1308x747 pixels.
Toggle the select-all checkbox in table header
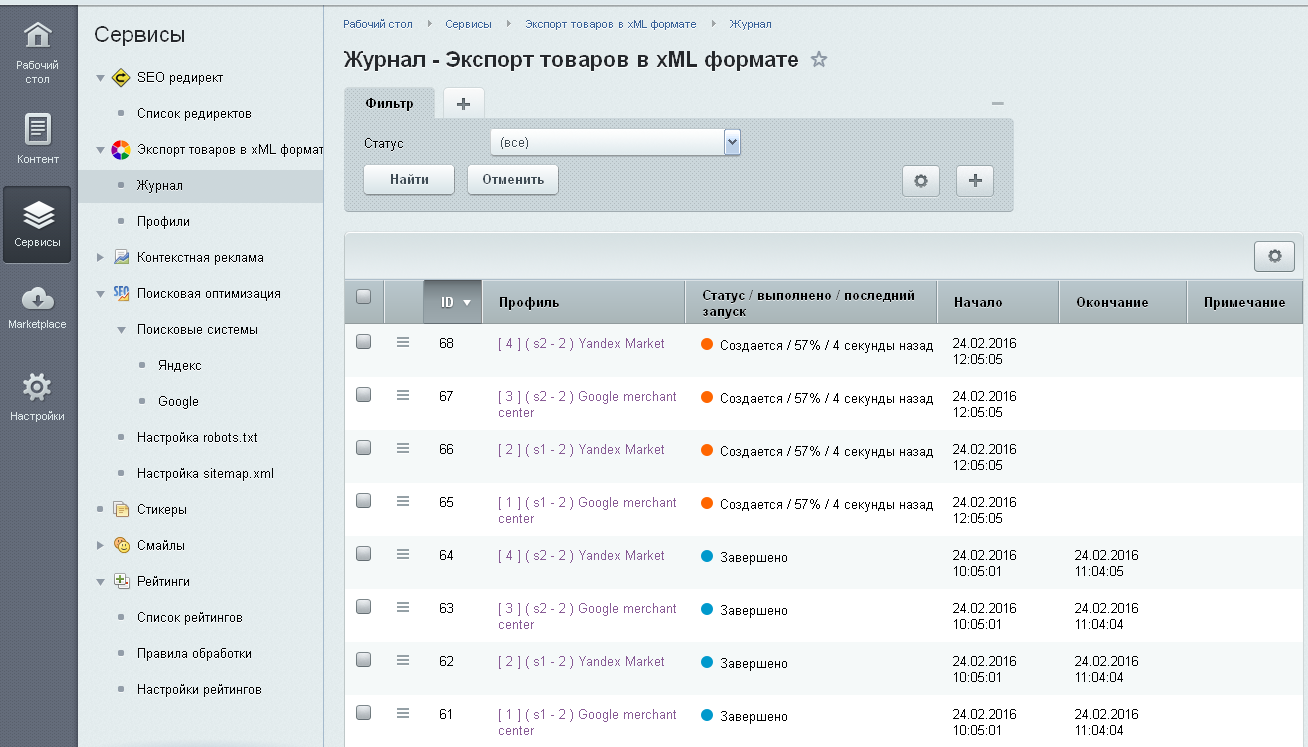coord(364,296)
